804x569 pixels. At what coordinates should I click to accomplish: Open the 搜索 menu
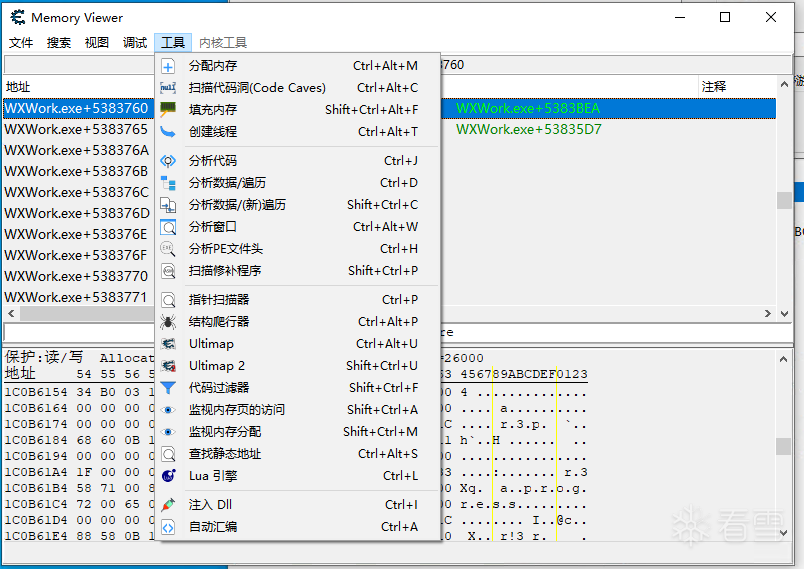pos(59,43)
